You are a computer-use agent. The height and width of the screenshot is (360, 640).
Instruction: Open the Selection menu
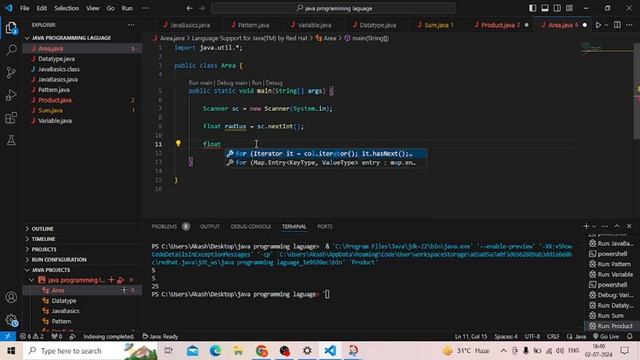pyautogui.click(x=67, y=8)
